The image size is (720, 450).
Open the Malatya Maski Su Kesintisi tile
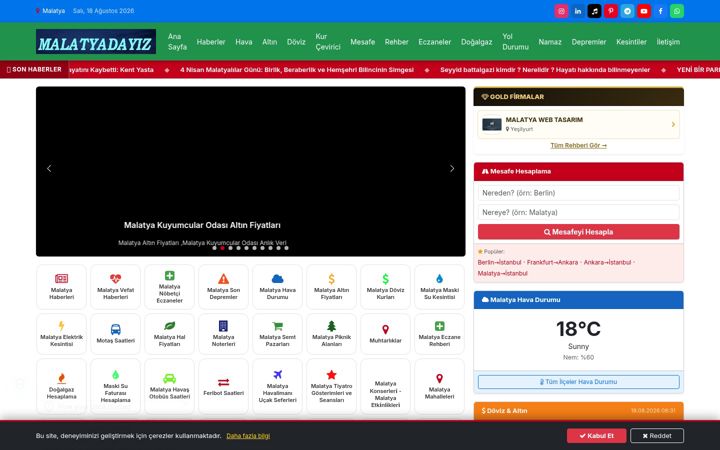(x=439, y=287)
